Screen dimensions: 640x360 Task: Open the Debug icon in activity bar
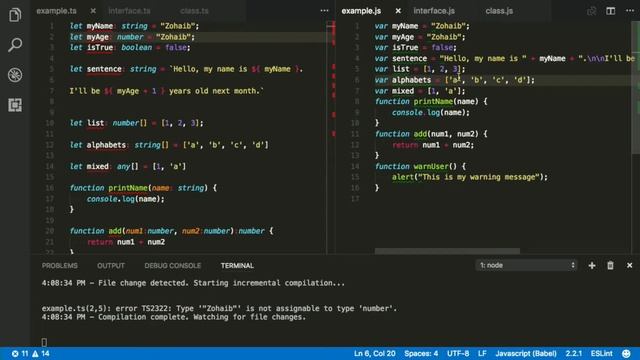click(15, 75)
